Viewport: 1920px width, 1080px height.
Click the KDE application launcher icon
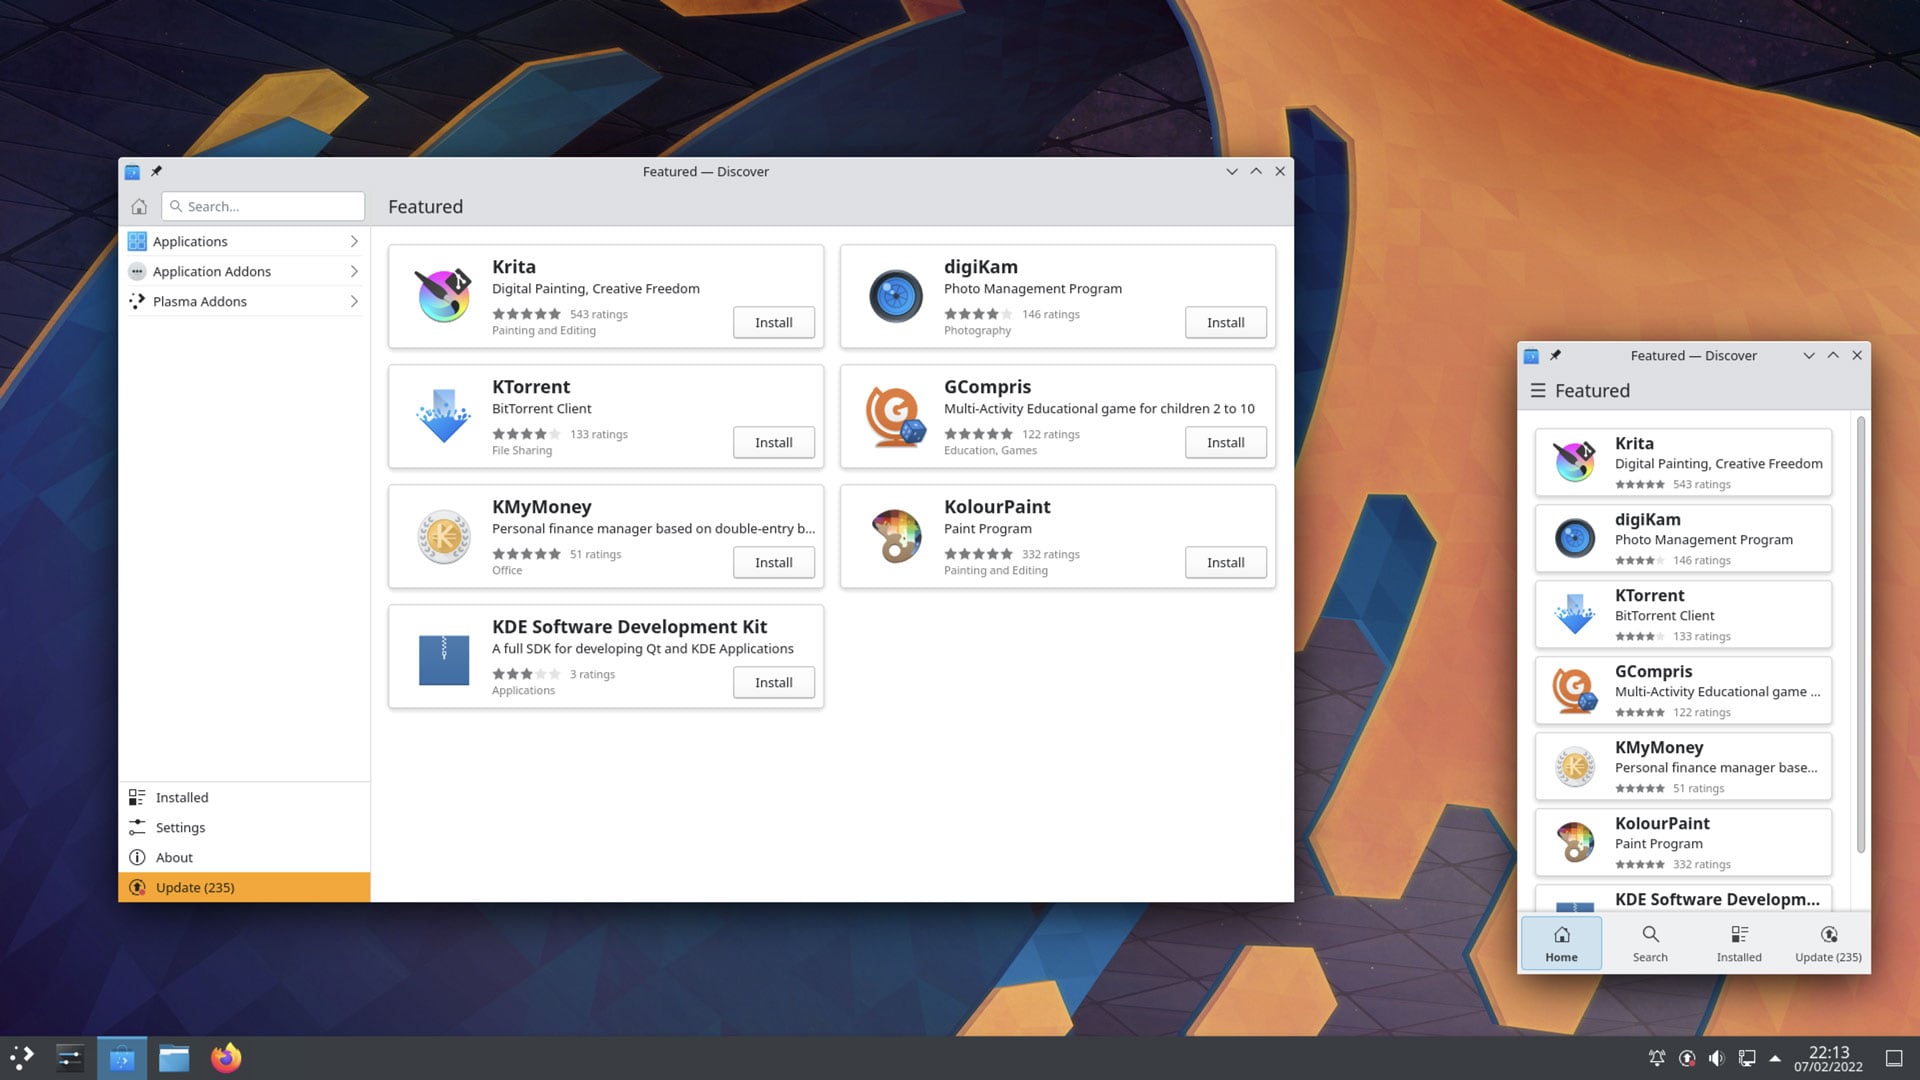(22, 1058)
